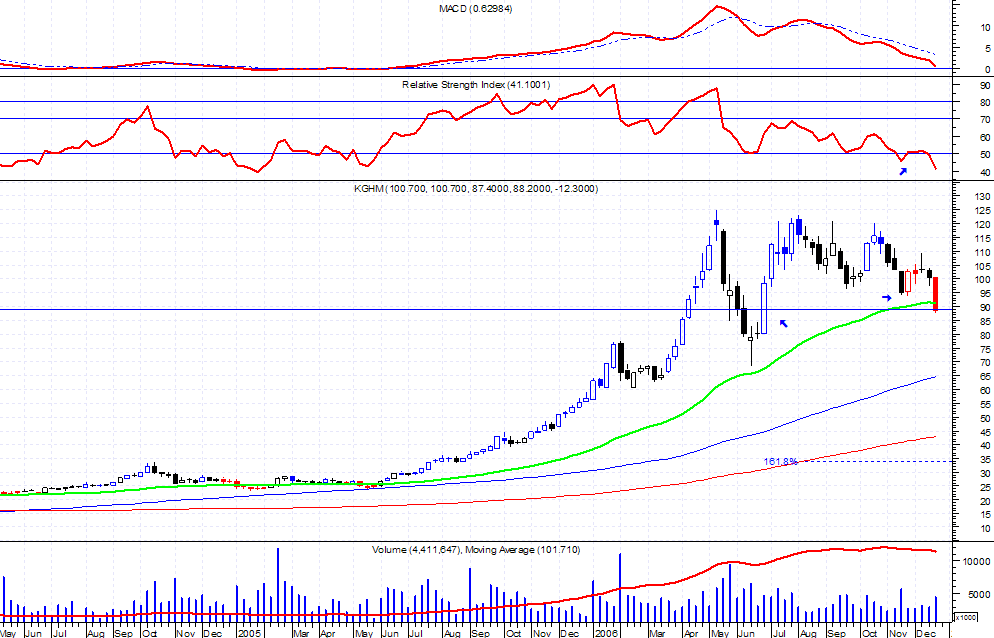
Task: Click the 5 value on MACD axis
Action: point(988,49)
